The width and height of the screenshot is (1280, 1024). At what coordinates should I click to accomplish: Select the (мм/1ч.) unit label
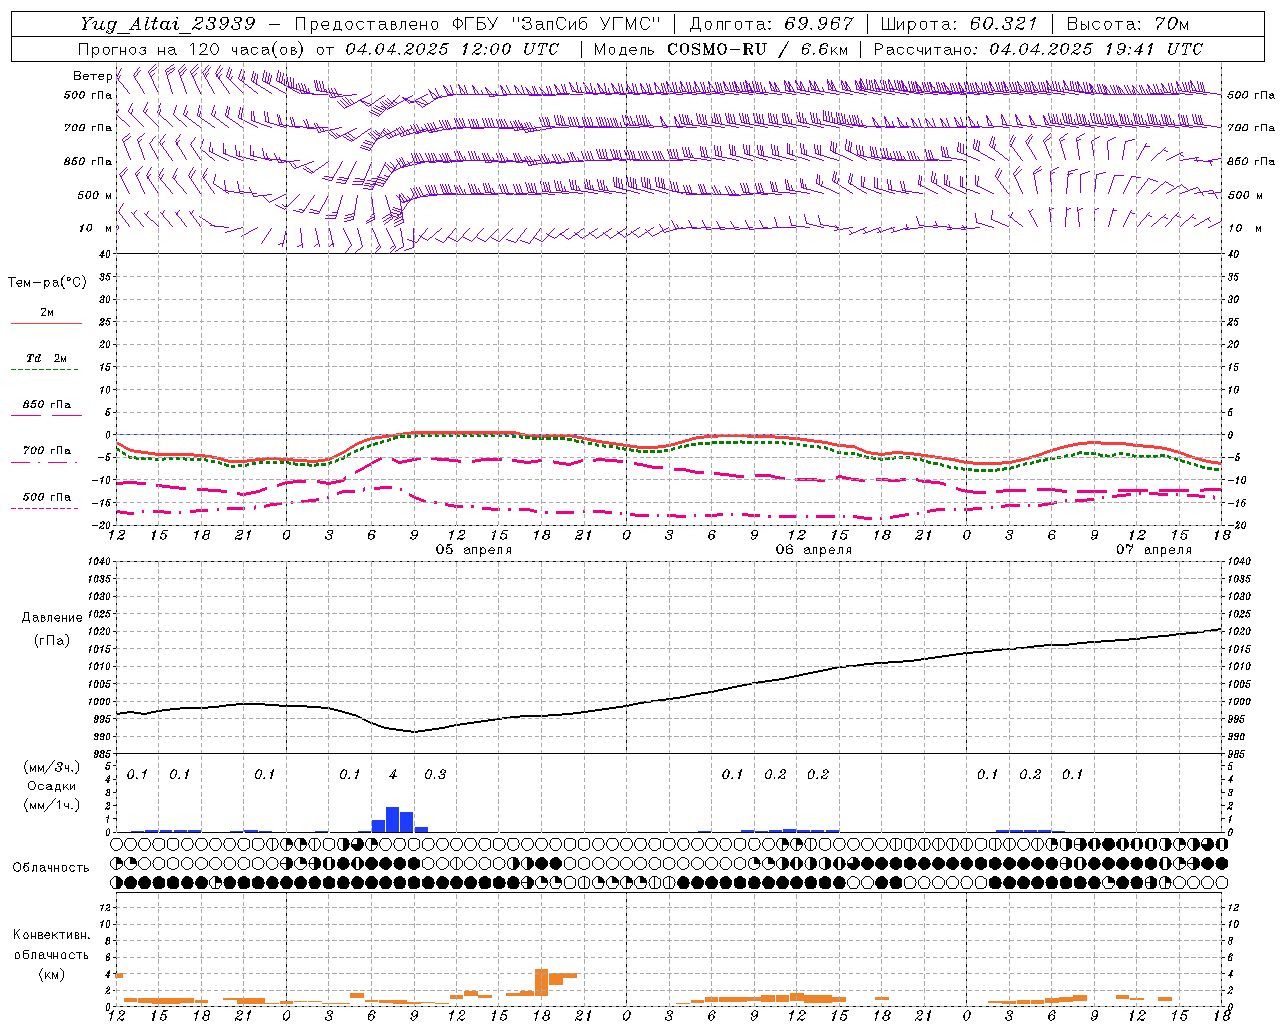(x=52, y=805)
